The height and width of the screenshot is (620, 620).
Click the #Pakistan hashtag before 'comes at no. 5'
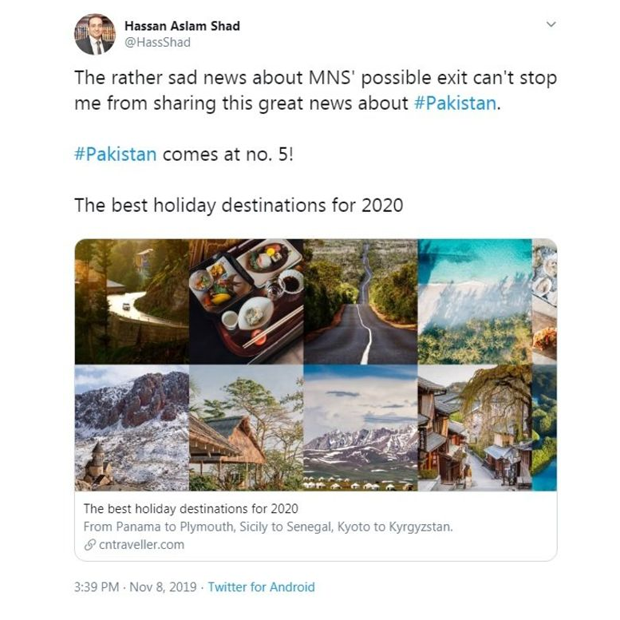115,154
